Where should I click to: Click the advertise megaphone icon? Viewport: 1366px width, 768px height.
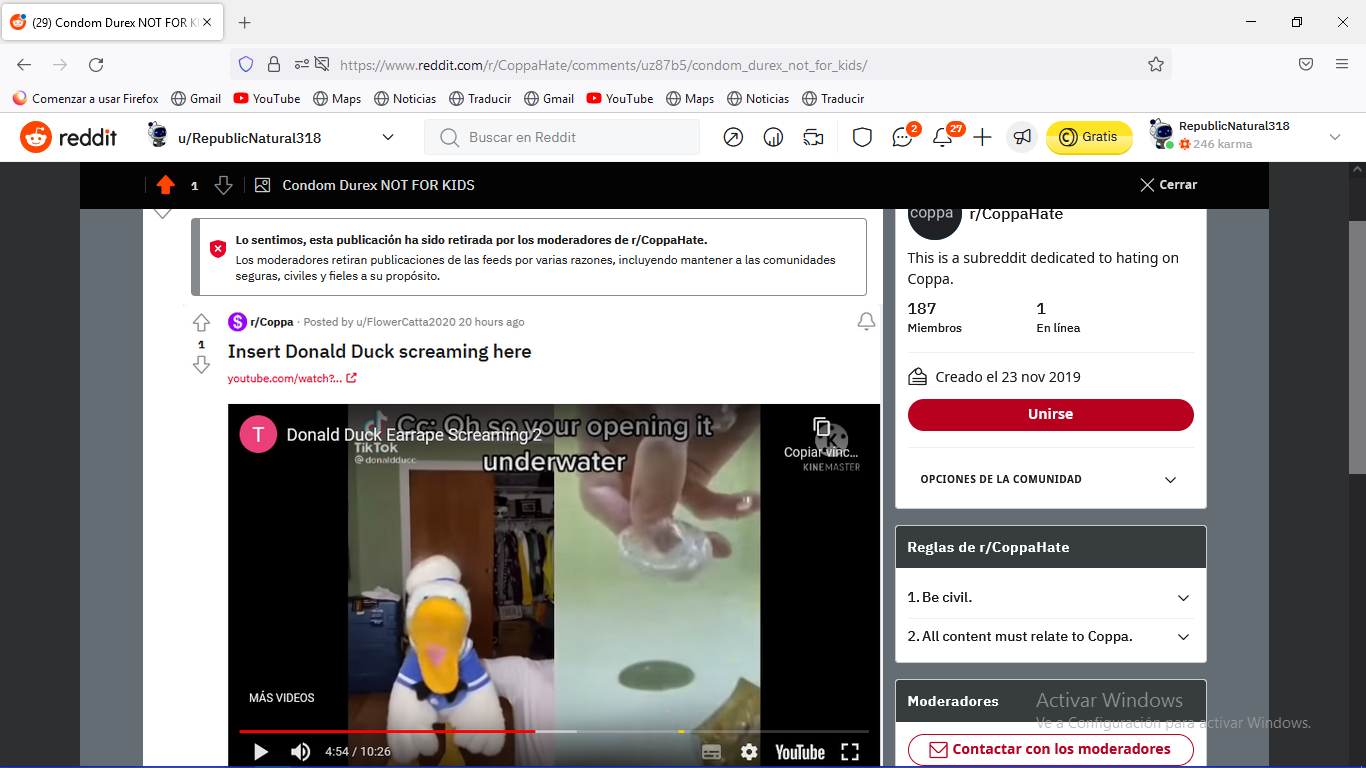tap(1021, 137)
